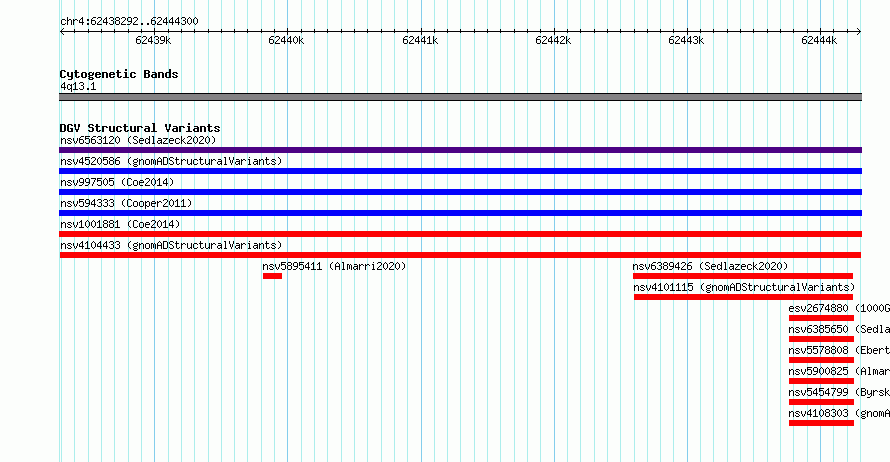This screenshot has width=890, height=462.
Task: Open the nsv1001881 (Coe2014) label
Action: [x=120, y=224]
